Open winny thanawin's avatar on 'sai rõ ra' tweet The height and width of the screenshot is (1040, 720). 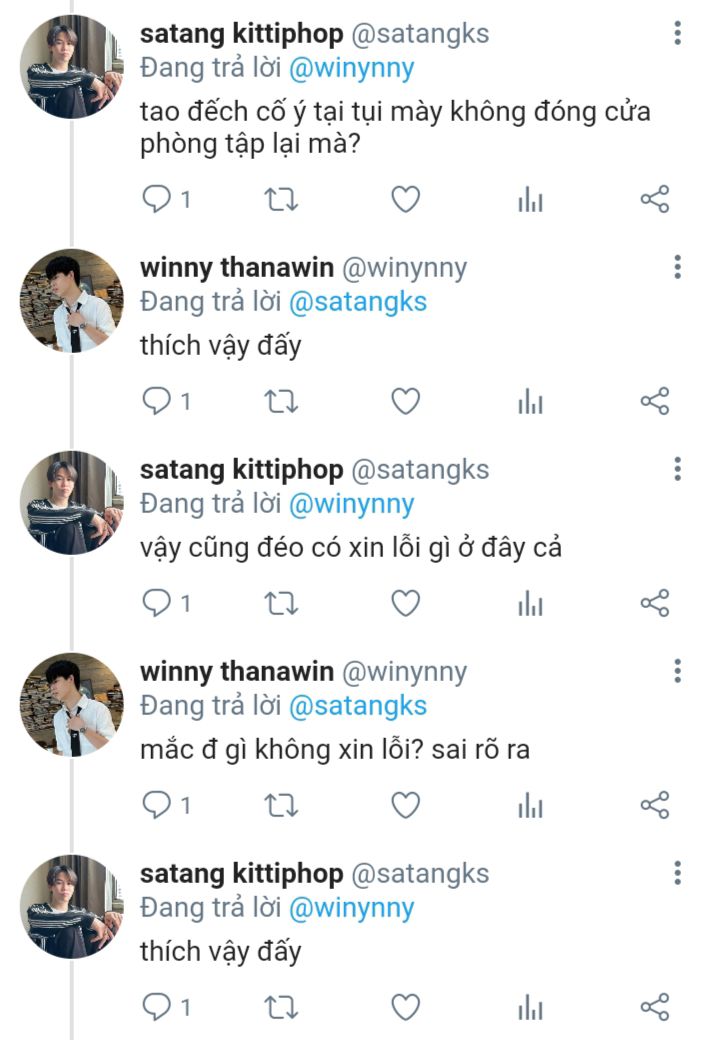click(x=71, y=705)
